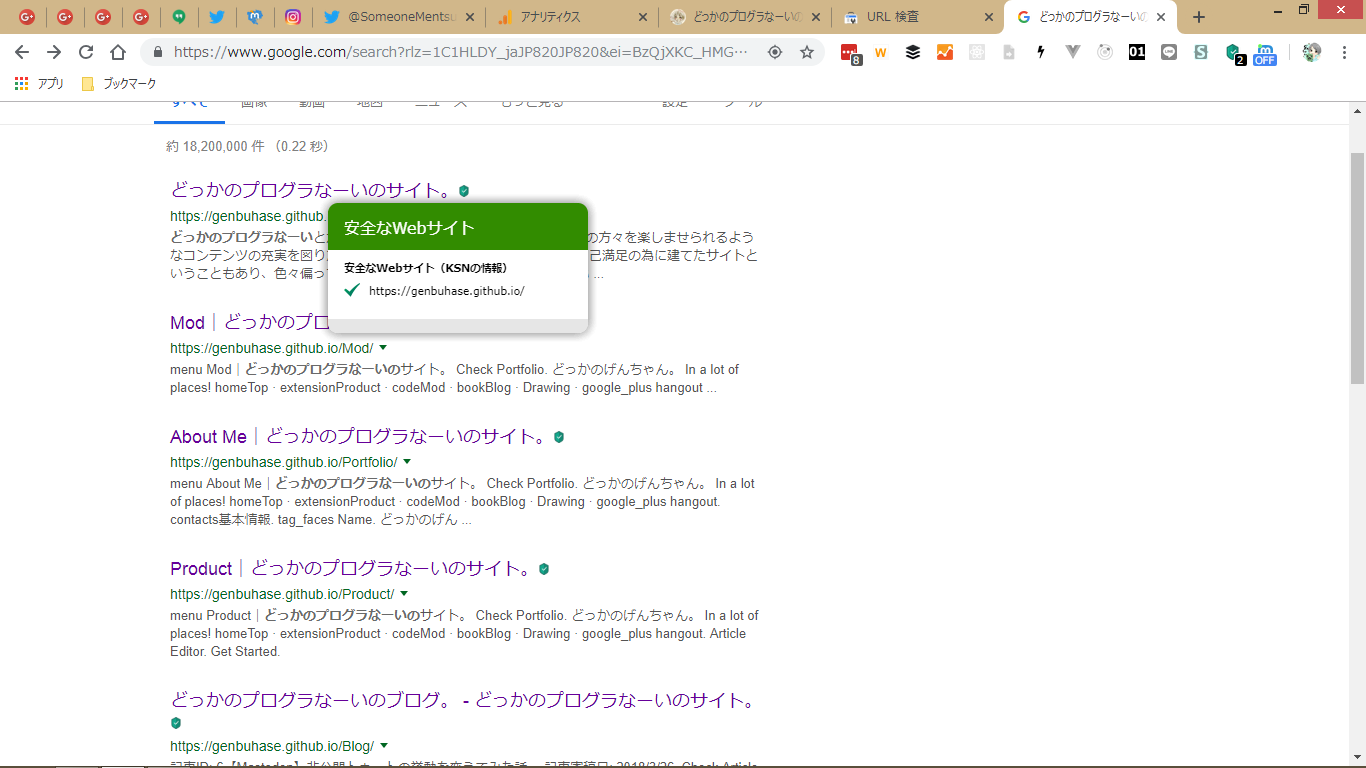Open the Product search result link
This screenshot has width=1366, height=768.
click(x=201, y=569)
